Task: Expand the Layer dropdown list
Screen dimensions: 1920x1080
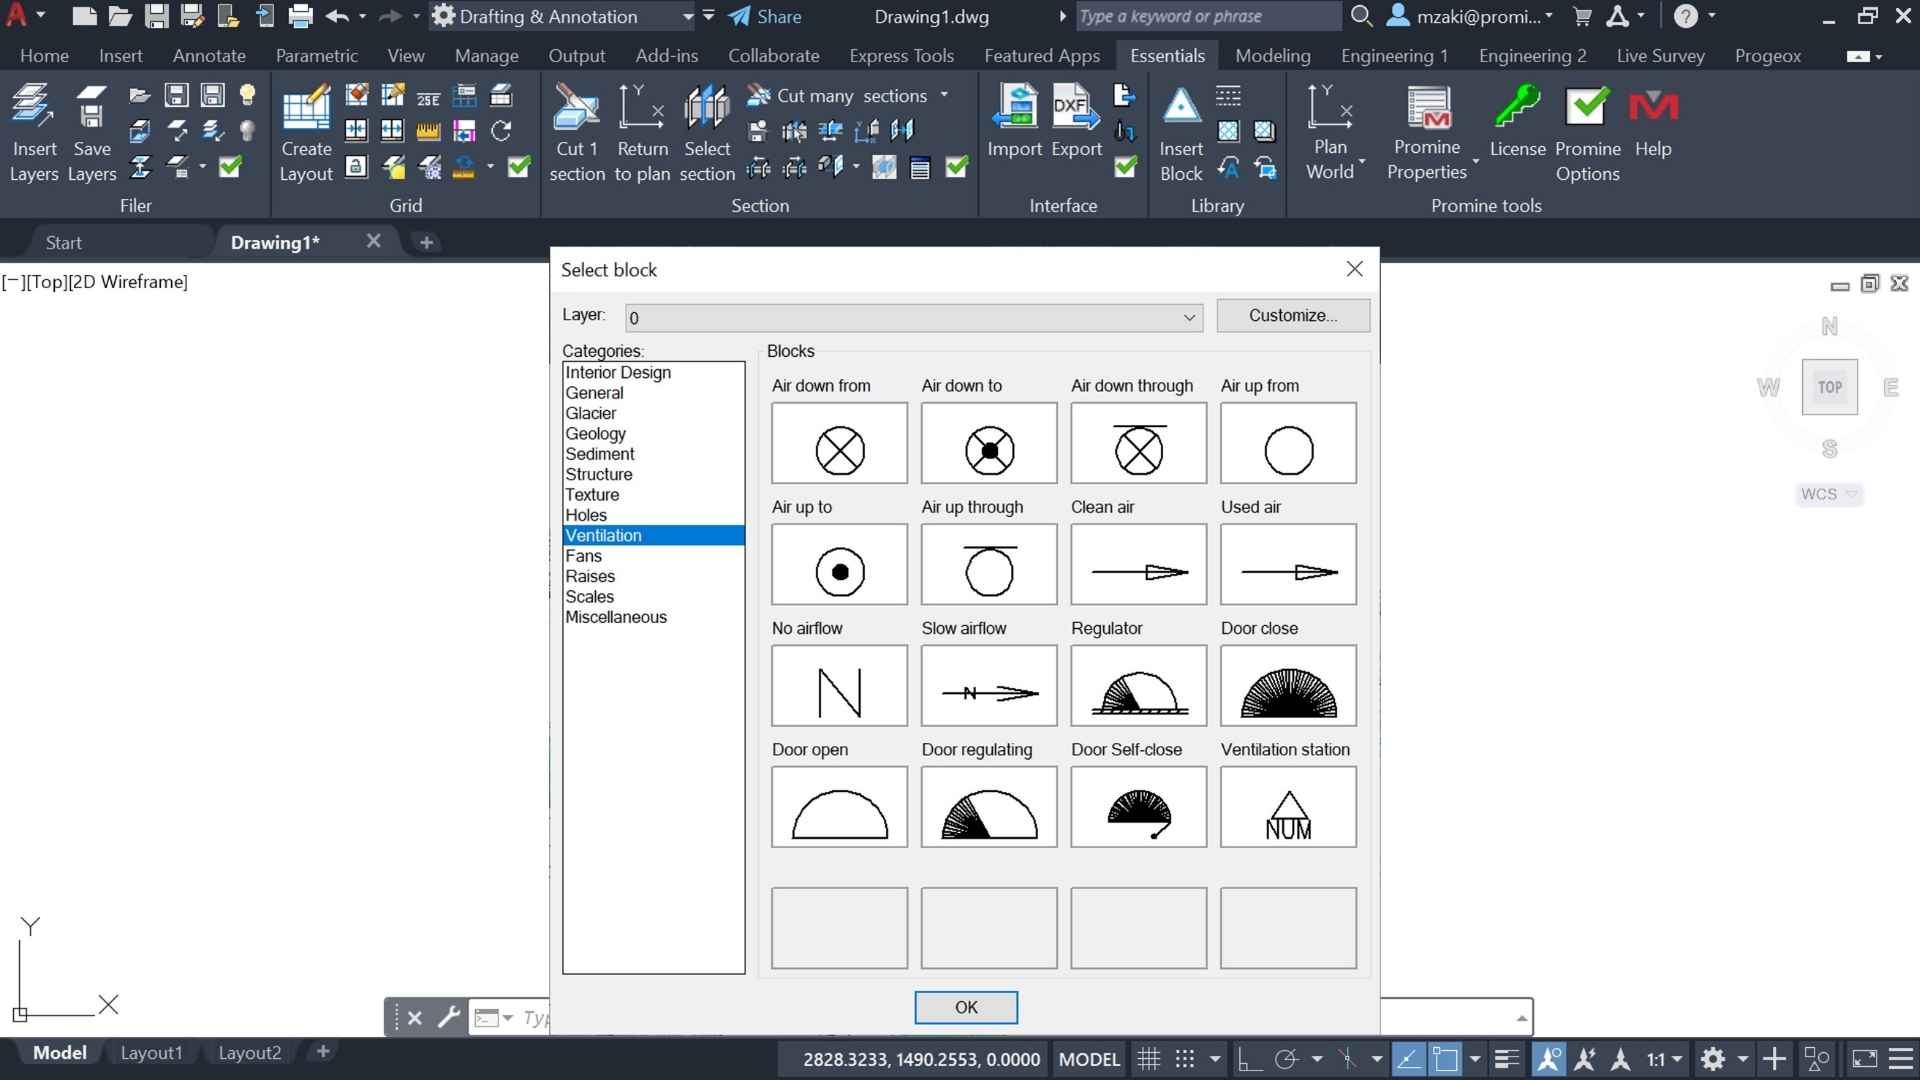Action: coord(1189,318)
